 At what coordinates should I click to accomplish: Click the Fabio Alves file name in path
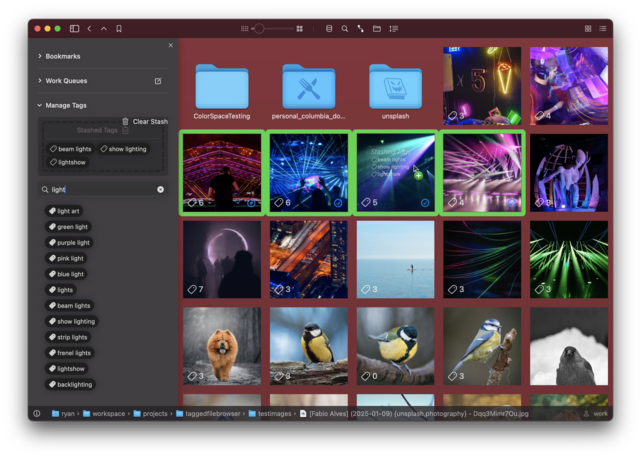(x=414, y=413)
